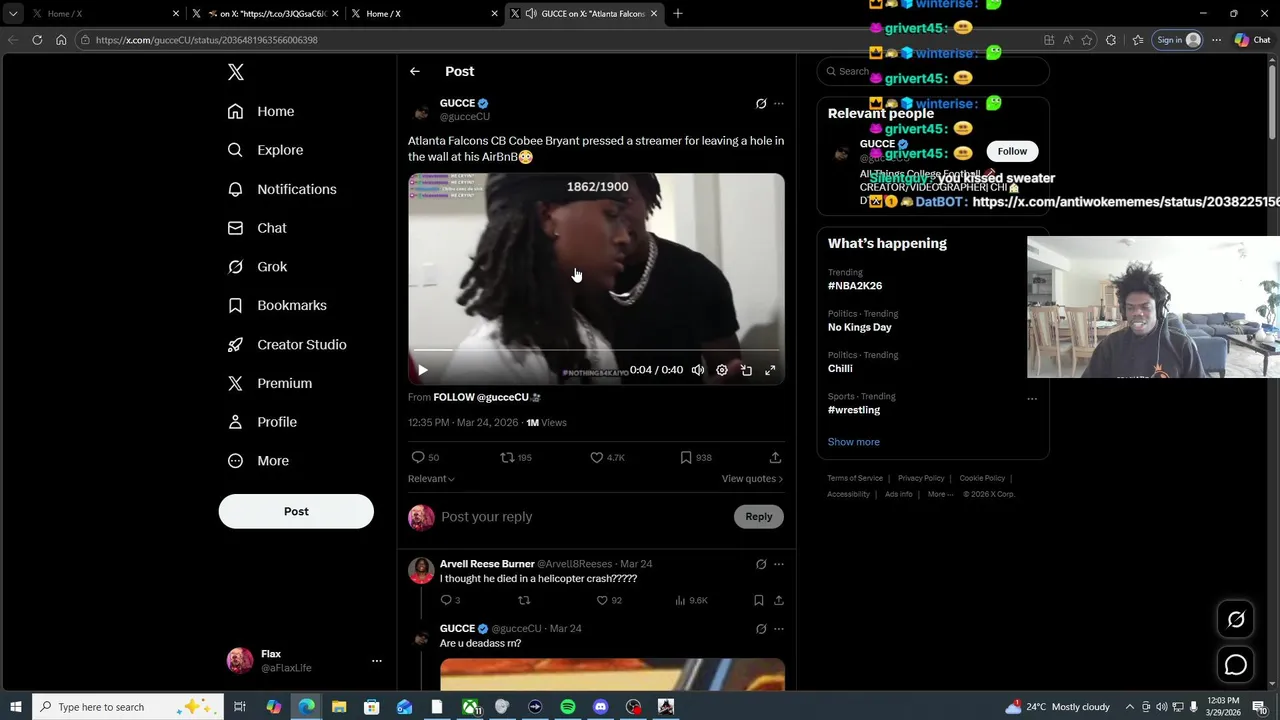Open the floating messages chat button

click(x=1236, y=665)
